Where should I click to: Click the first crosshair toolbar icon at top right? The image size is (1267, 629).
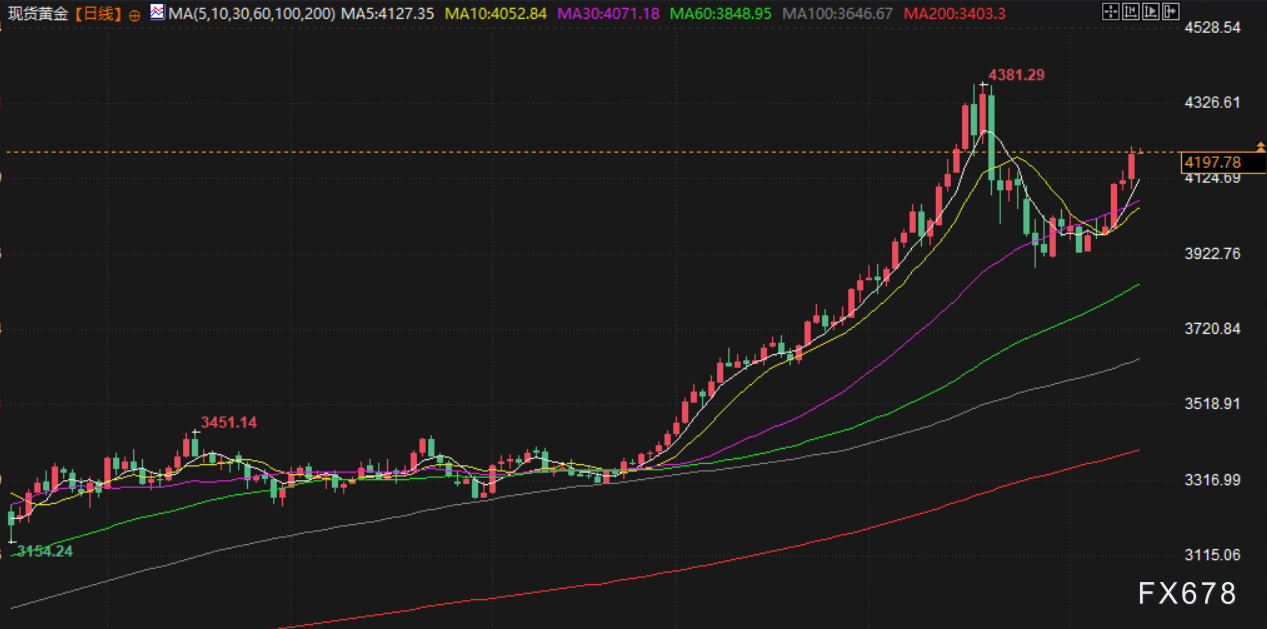point(1110,13)
